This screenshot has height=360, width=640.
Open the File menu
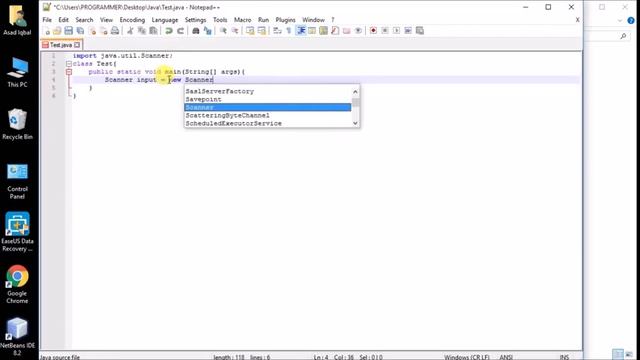pos(47,20)
